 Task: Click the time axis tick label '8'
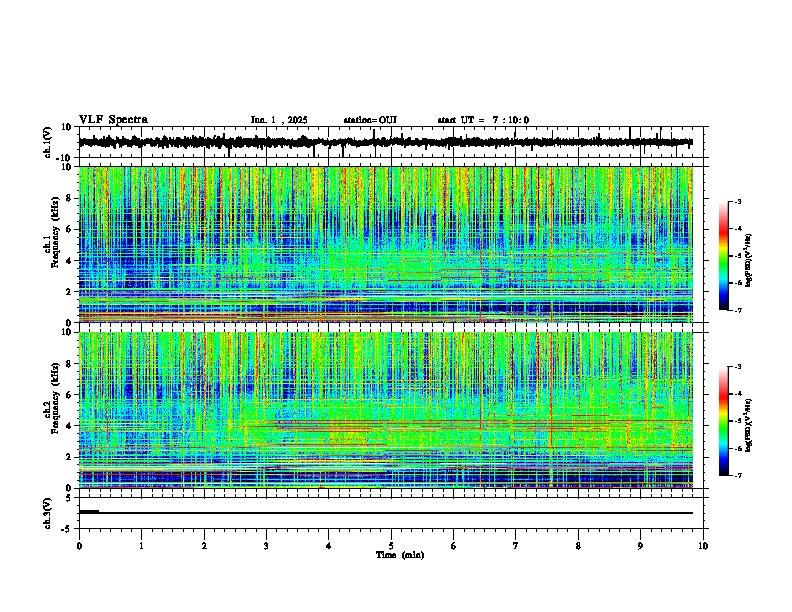578,546
